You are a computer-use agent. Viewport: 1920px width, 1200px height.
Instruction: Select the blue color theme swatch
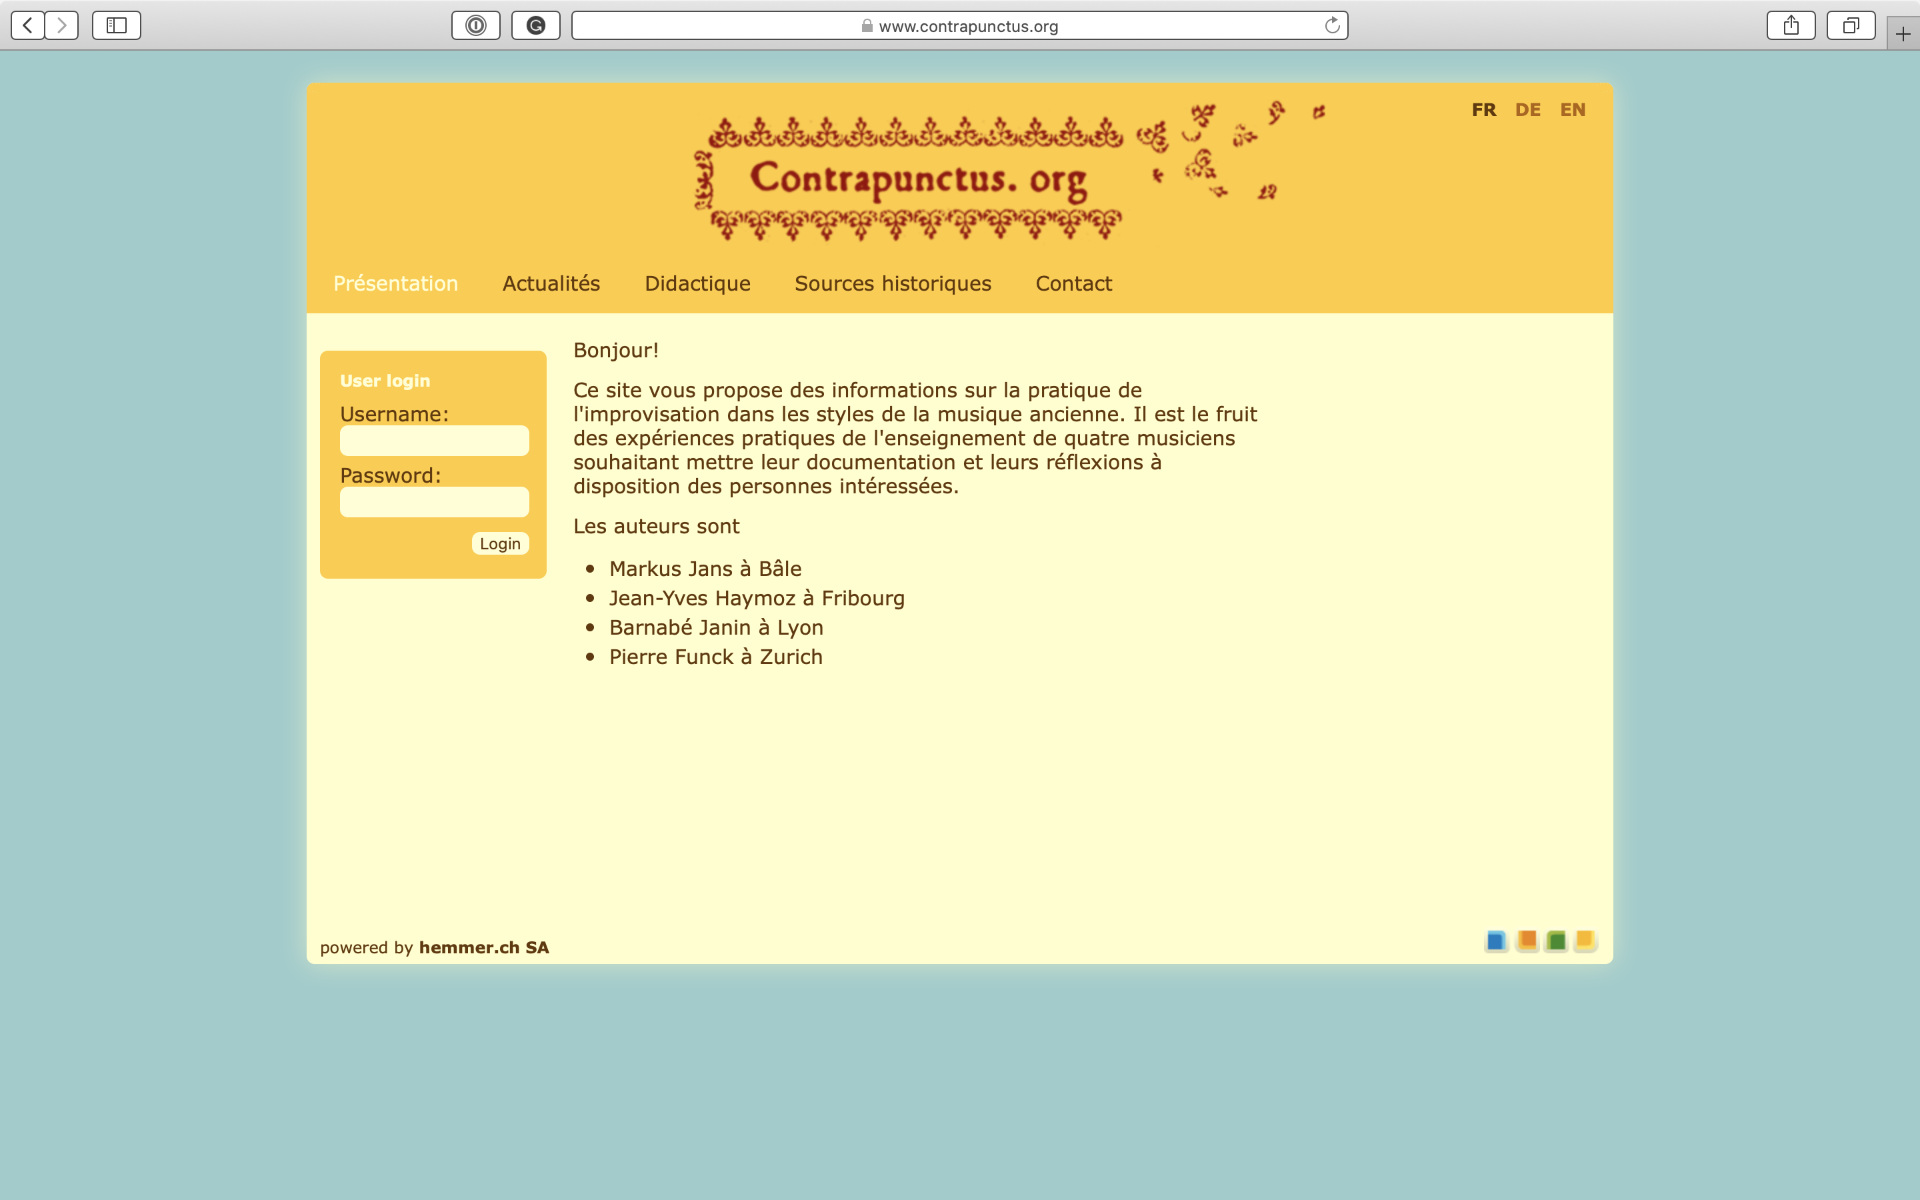tap(1496, 941)
